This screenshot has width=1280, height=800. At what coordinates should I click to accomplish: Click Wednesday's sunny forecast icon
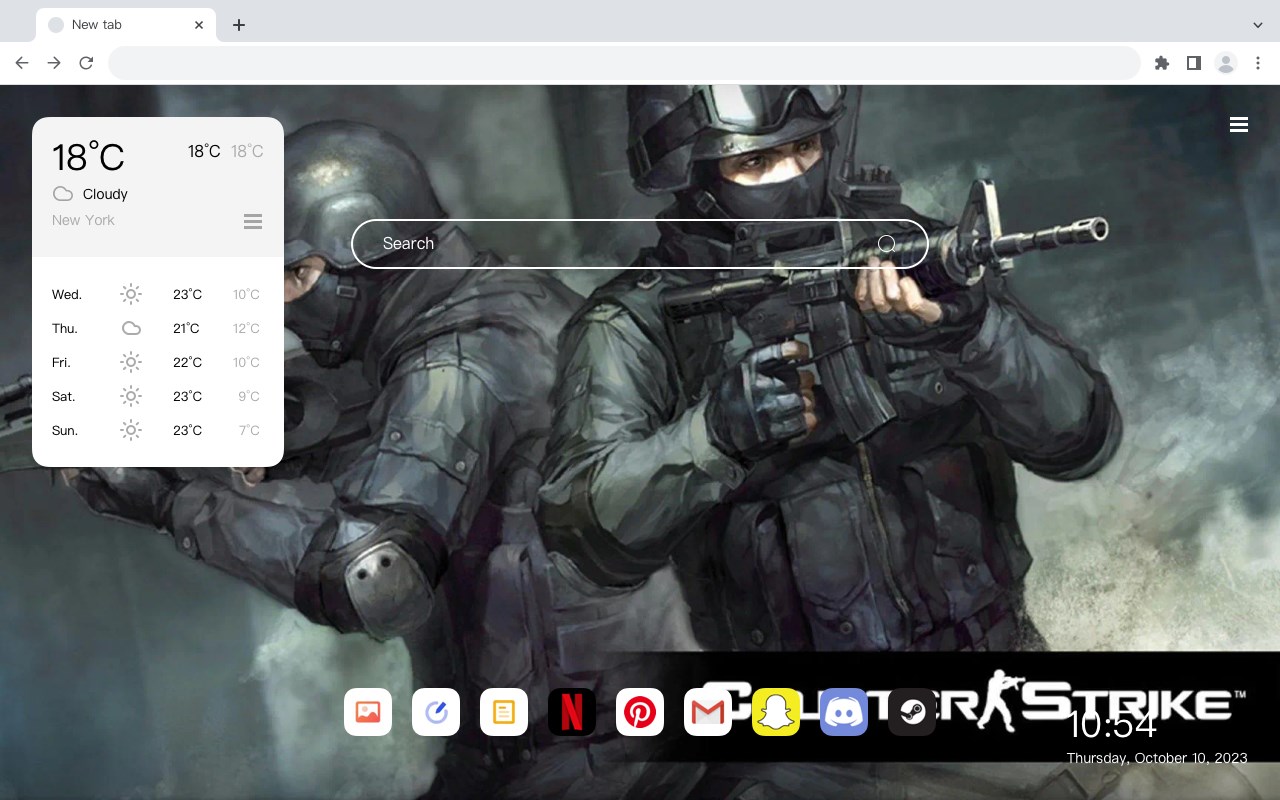tap(131, 294)
